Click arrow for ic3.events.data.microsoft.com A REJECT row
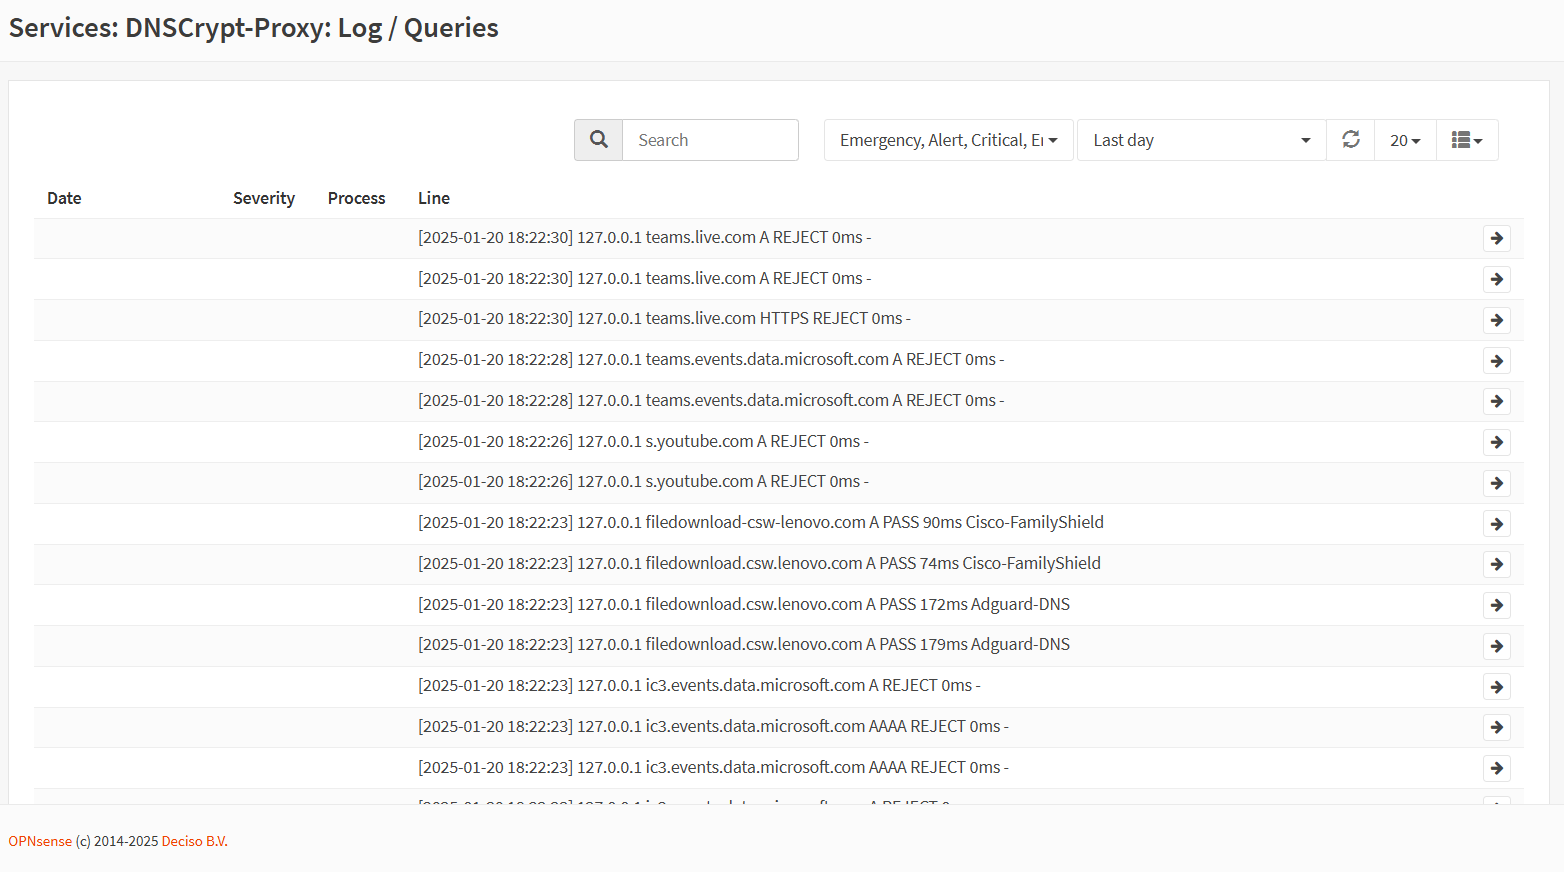Image resolution: width=1564 pixels, height=872 pixels. pos(1496,687)
